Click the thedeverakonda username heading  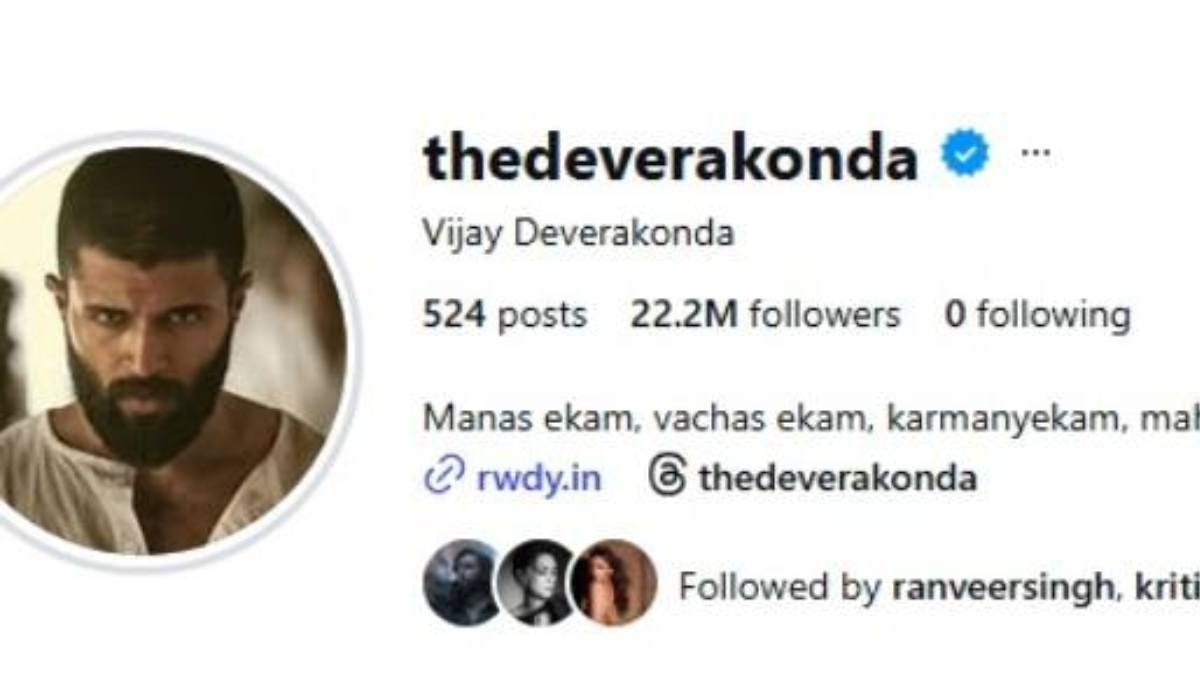(x=671, y=156)
